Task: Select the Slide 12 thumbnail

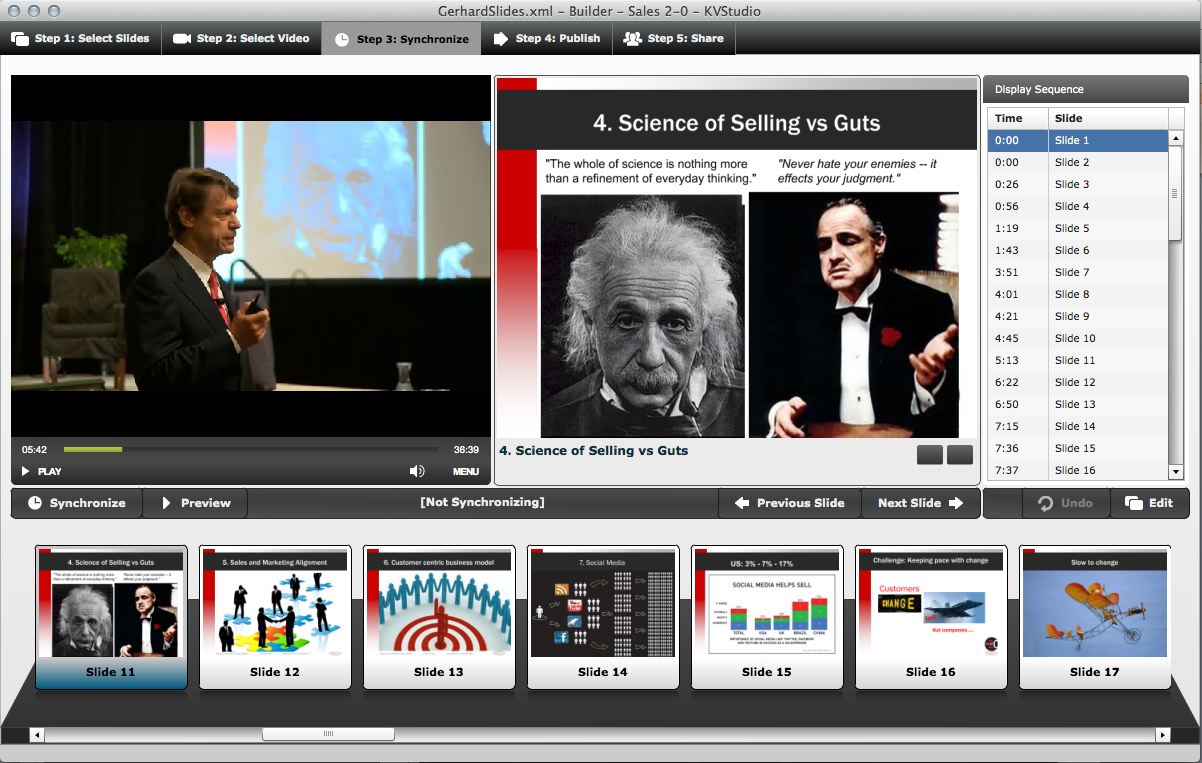Action: tap(275, 617)
